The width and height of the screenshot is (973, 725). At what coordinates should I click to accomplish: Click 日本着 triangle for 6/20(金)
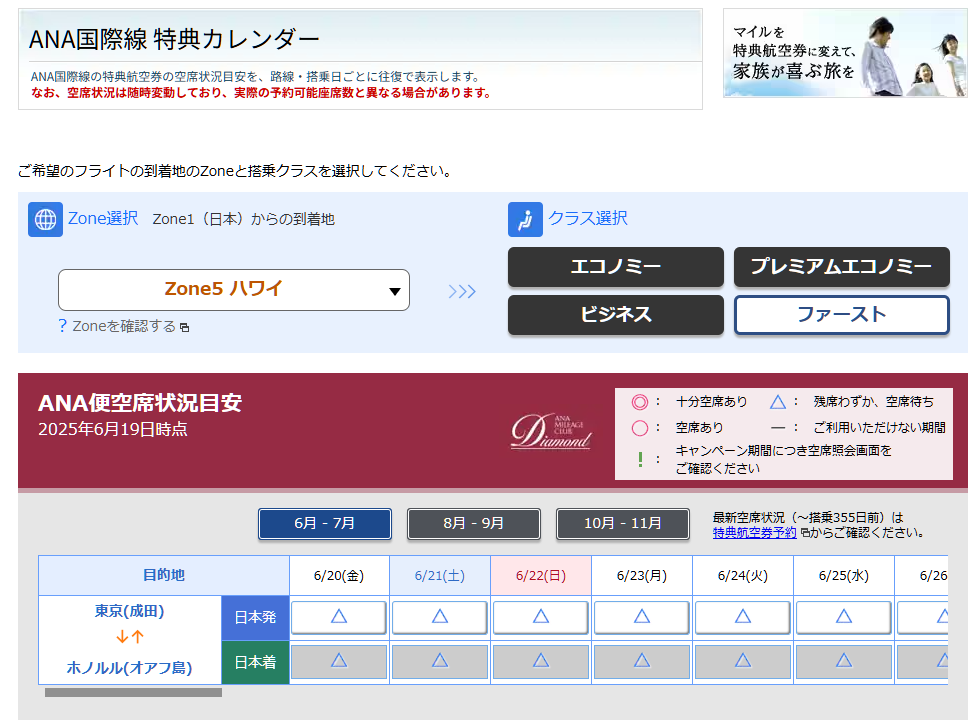(339, 661)
